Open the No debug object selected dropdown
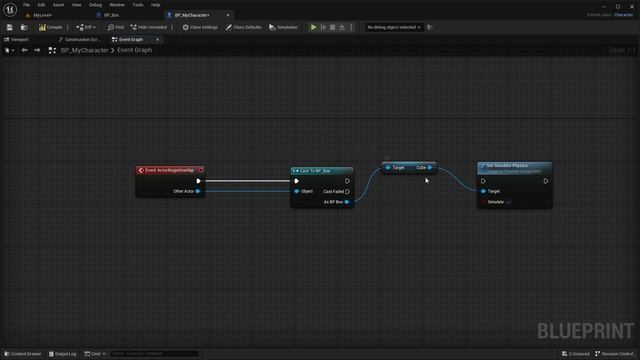640x360 pixels. tap(393, 27)
